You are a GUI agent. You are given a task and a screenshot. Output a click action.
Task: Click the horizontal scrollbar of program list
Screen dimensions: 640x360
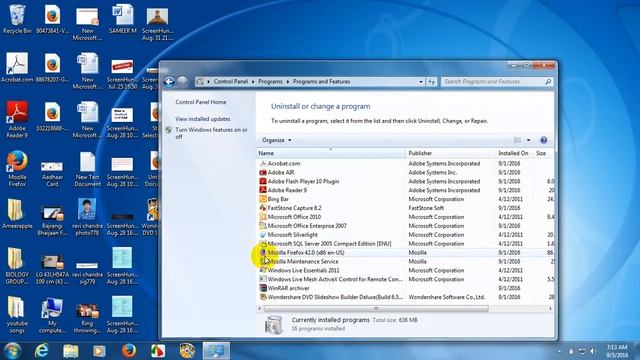[376, 309]
